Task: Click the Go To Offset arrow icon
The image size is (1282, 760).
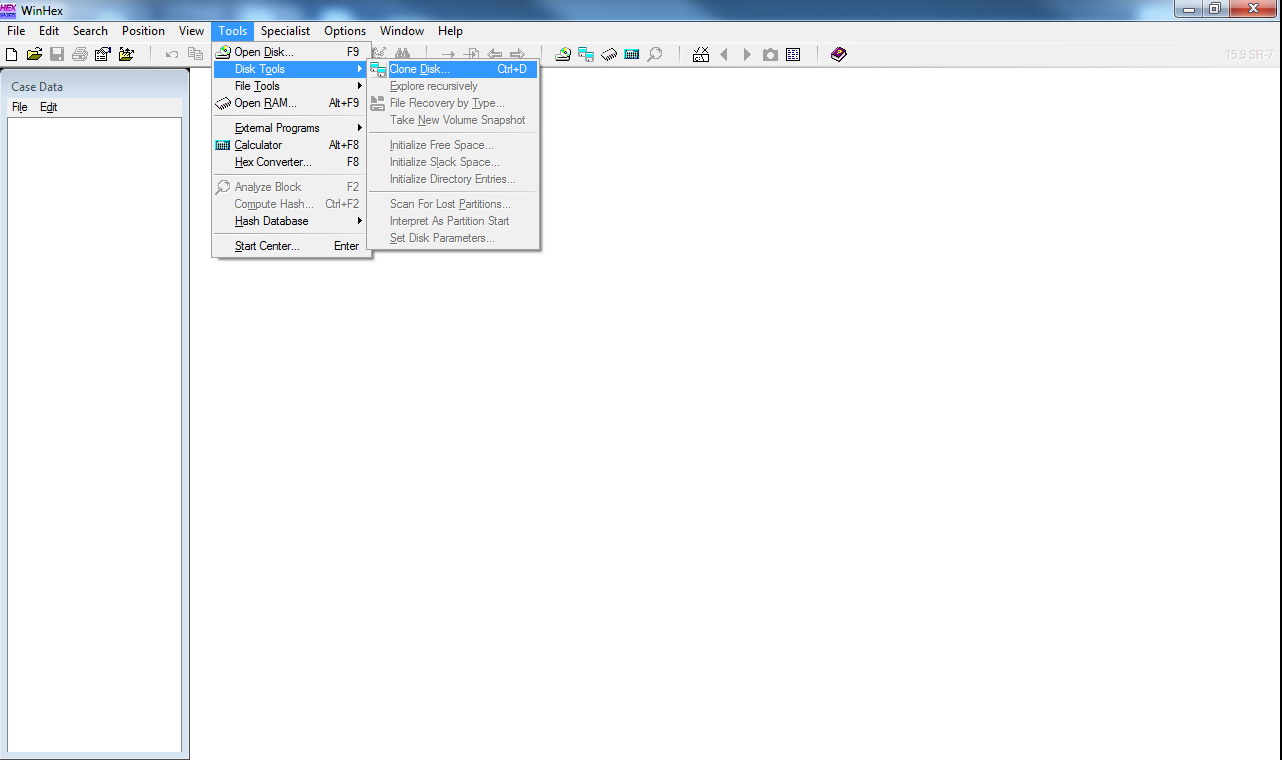Action: click(449, 54)
